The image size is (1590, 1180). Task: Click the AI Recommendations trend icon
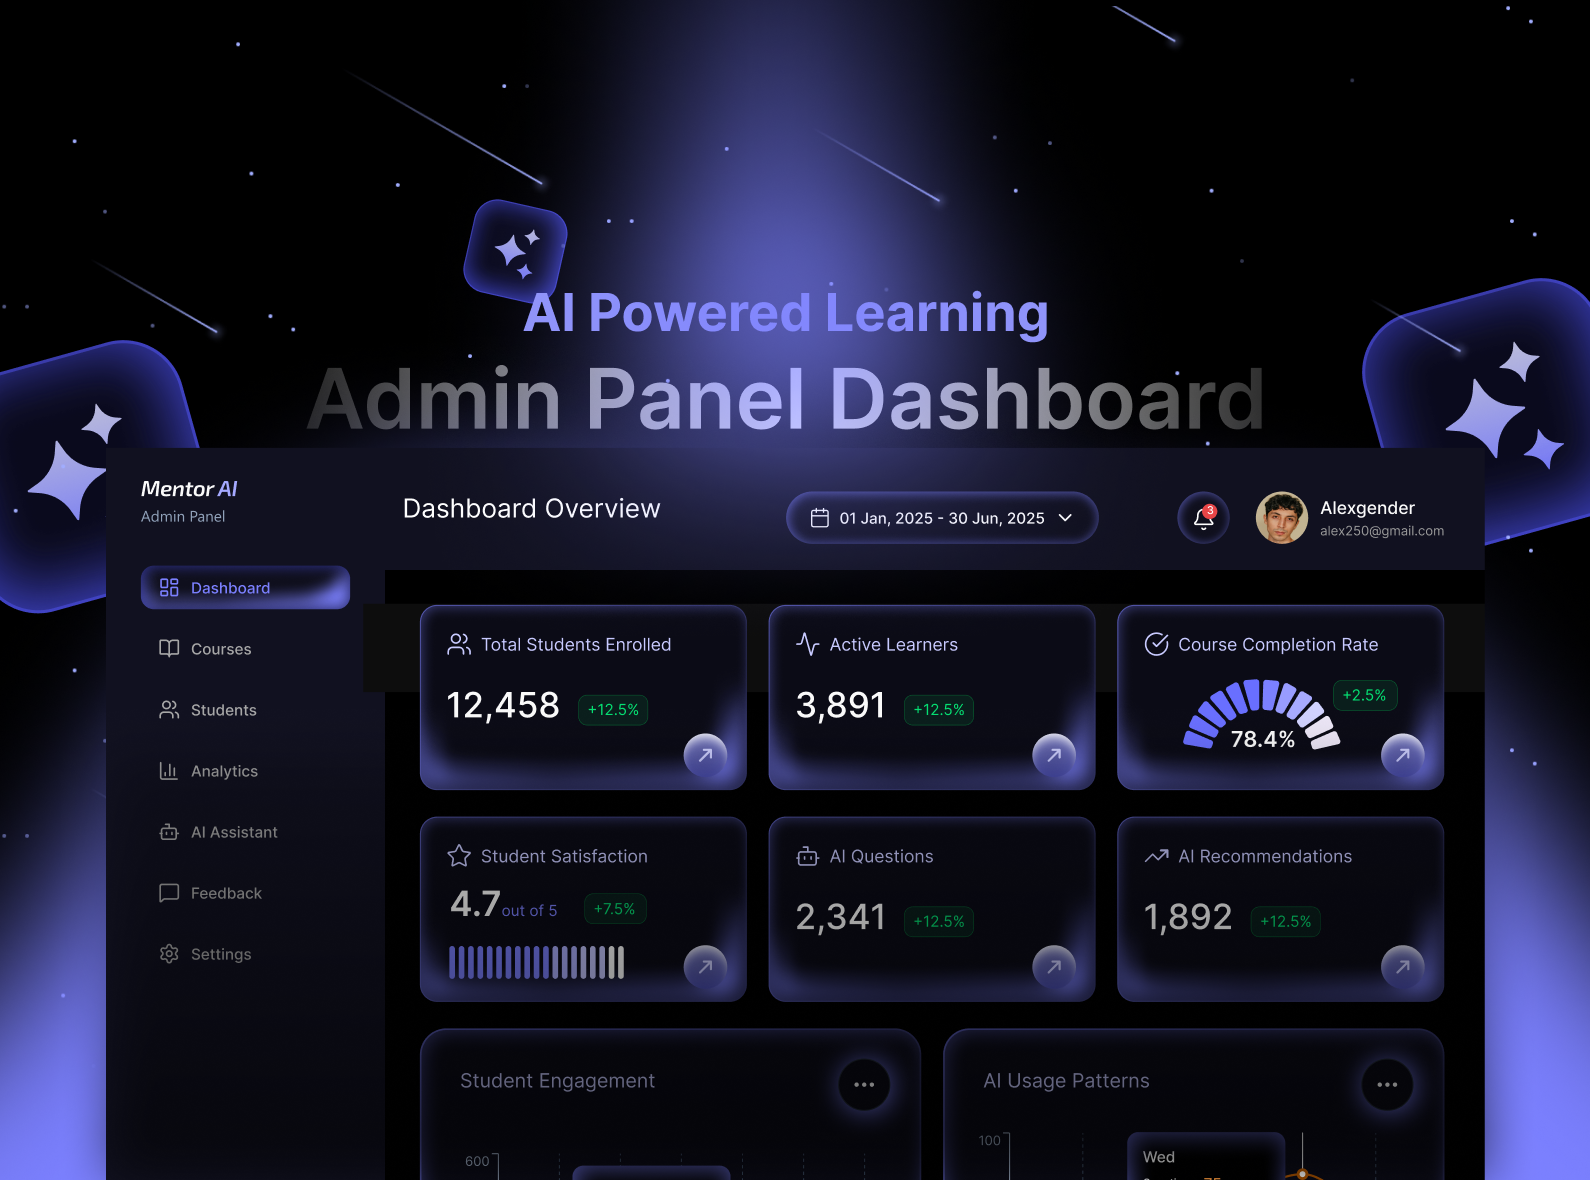click(1156, 856)
